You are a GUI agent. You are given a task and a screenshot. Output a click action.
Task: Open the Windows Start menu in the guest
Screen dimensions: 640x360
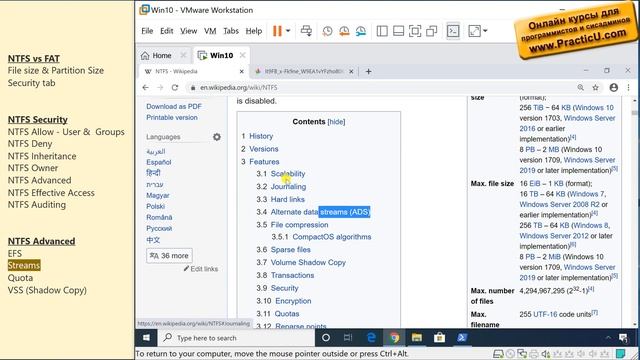tap(146, 338)
